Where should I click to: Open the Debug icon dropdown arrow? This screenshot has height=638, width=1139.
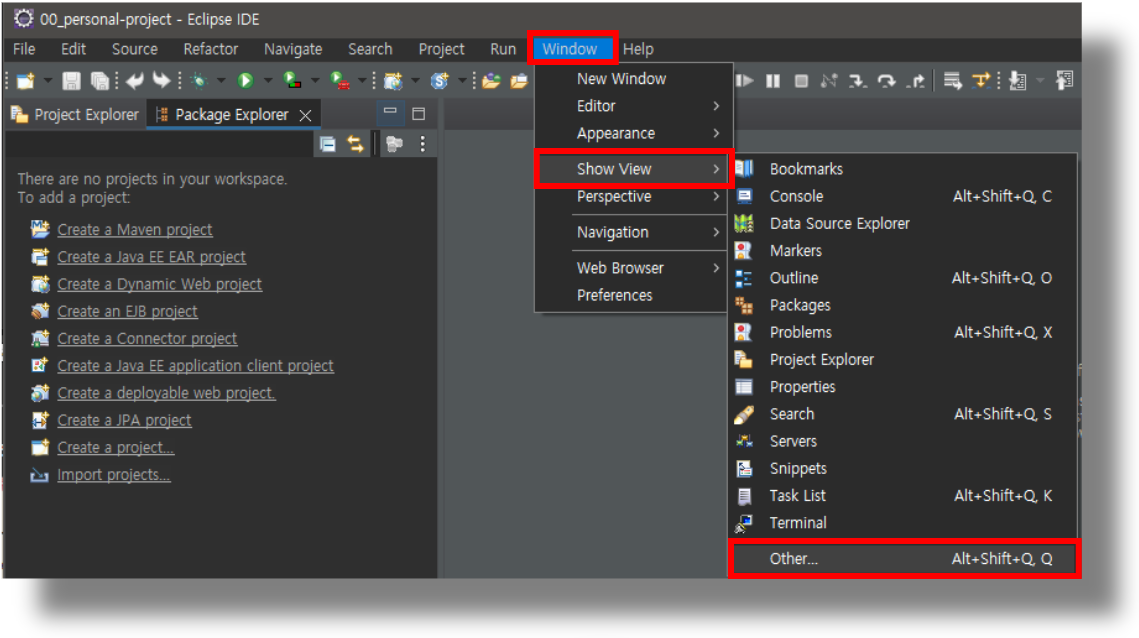[220, 81]
